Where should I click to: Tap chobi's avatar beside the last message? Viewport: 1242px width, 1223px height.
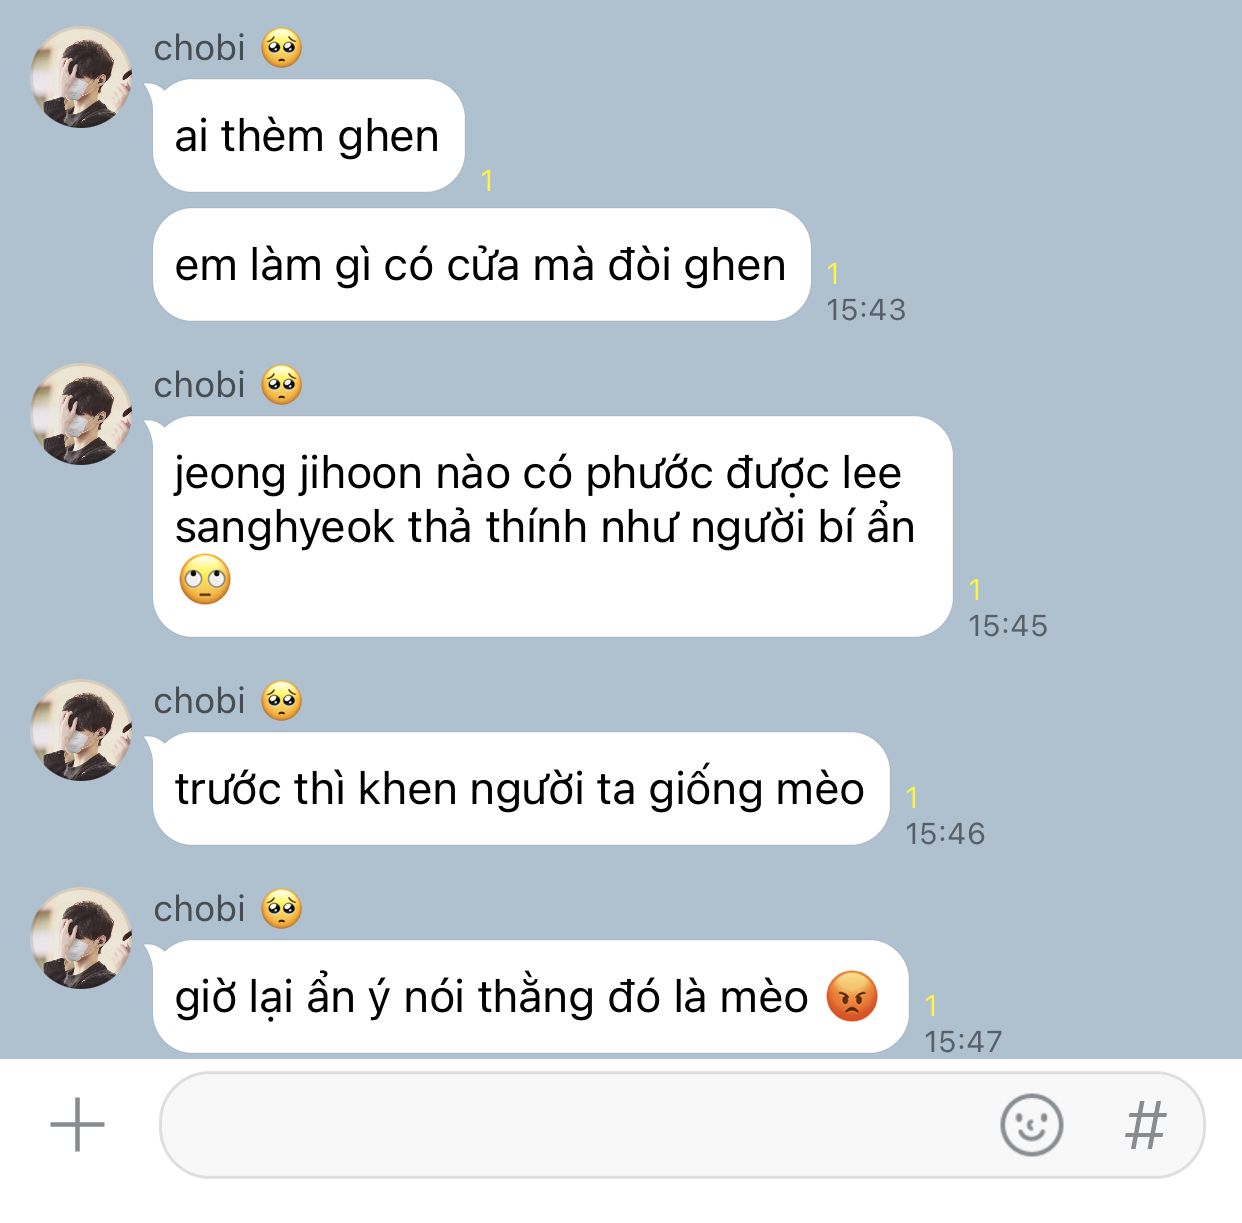pos(81,939)
